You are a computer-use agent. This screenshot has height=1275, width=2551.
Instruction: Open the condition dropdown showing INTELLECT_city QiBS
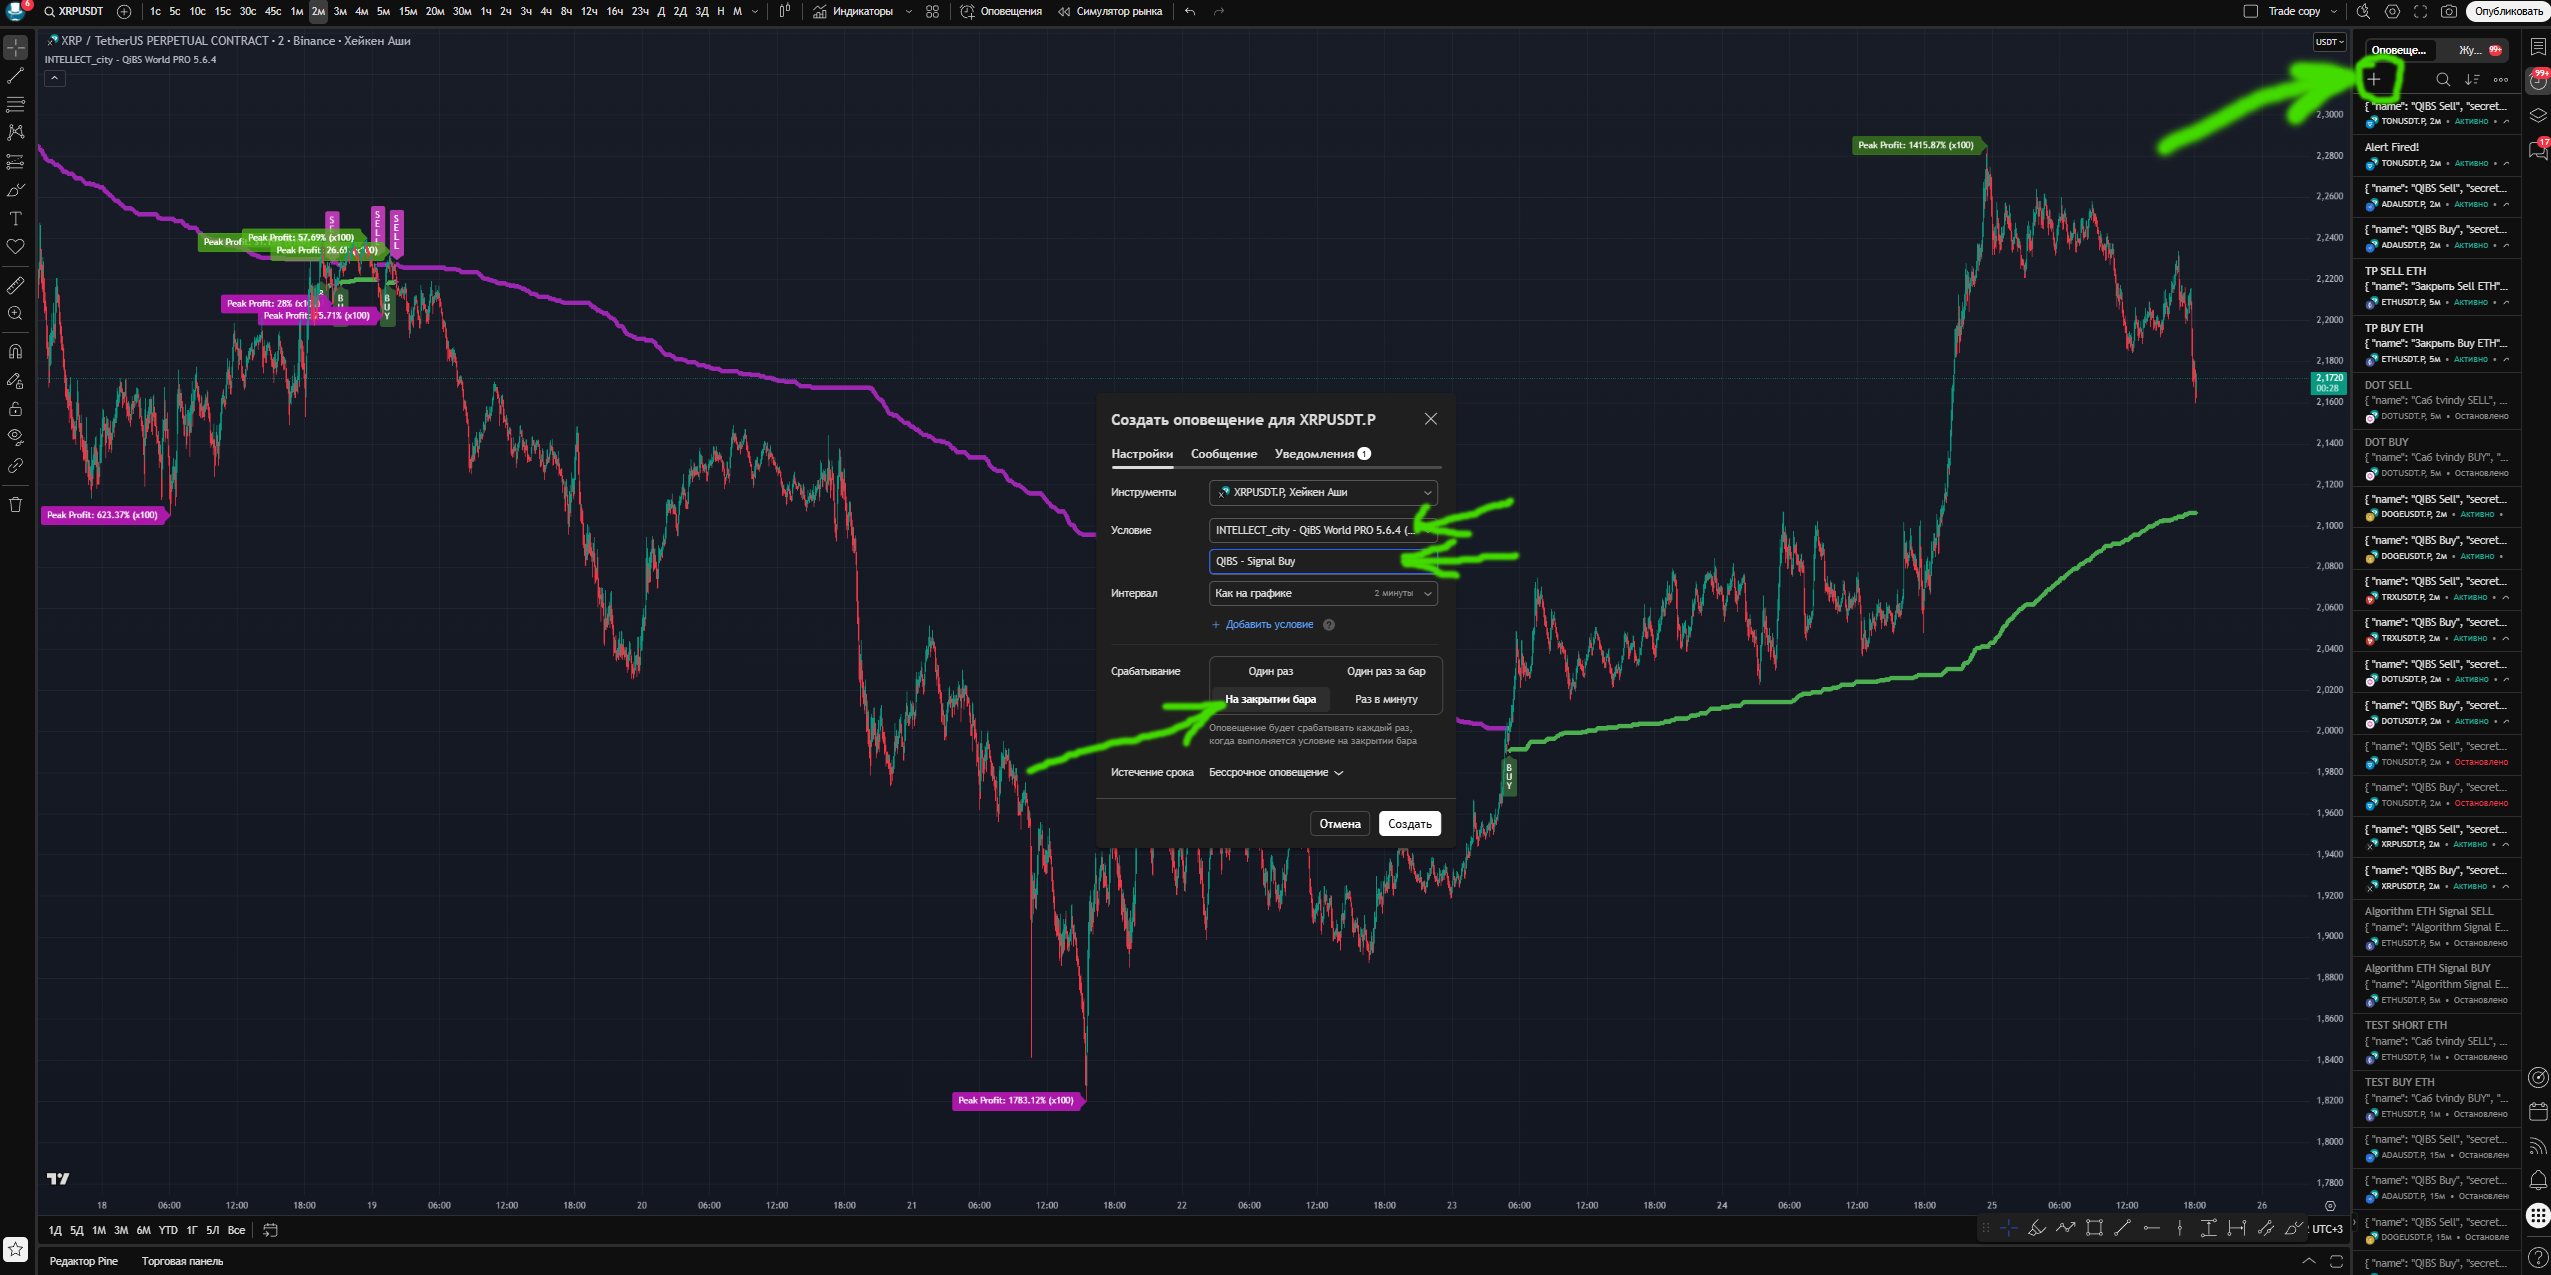[1323, 530]
